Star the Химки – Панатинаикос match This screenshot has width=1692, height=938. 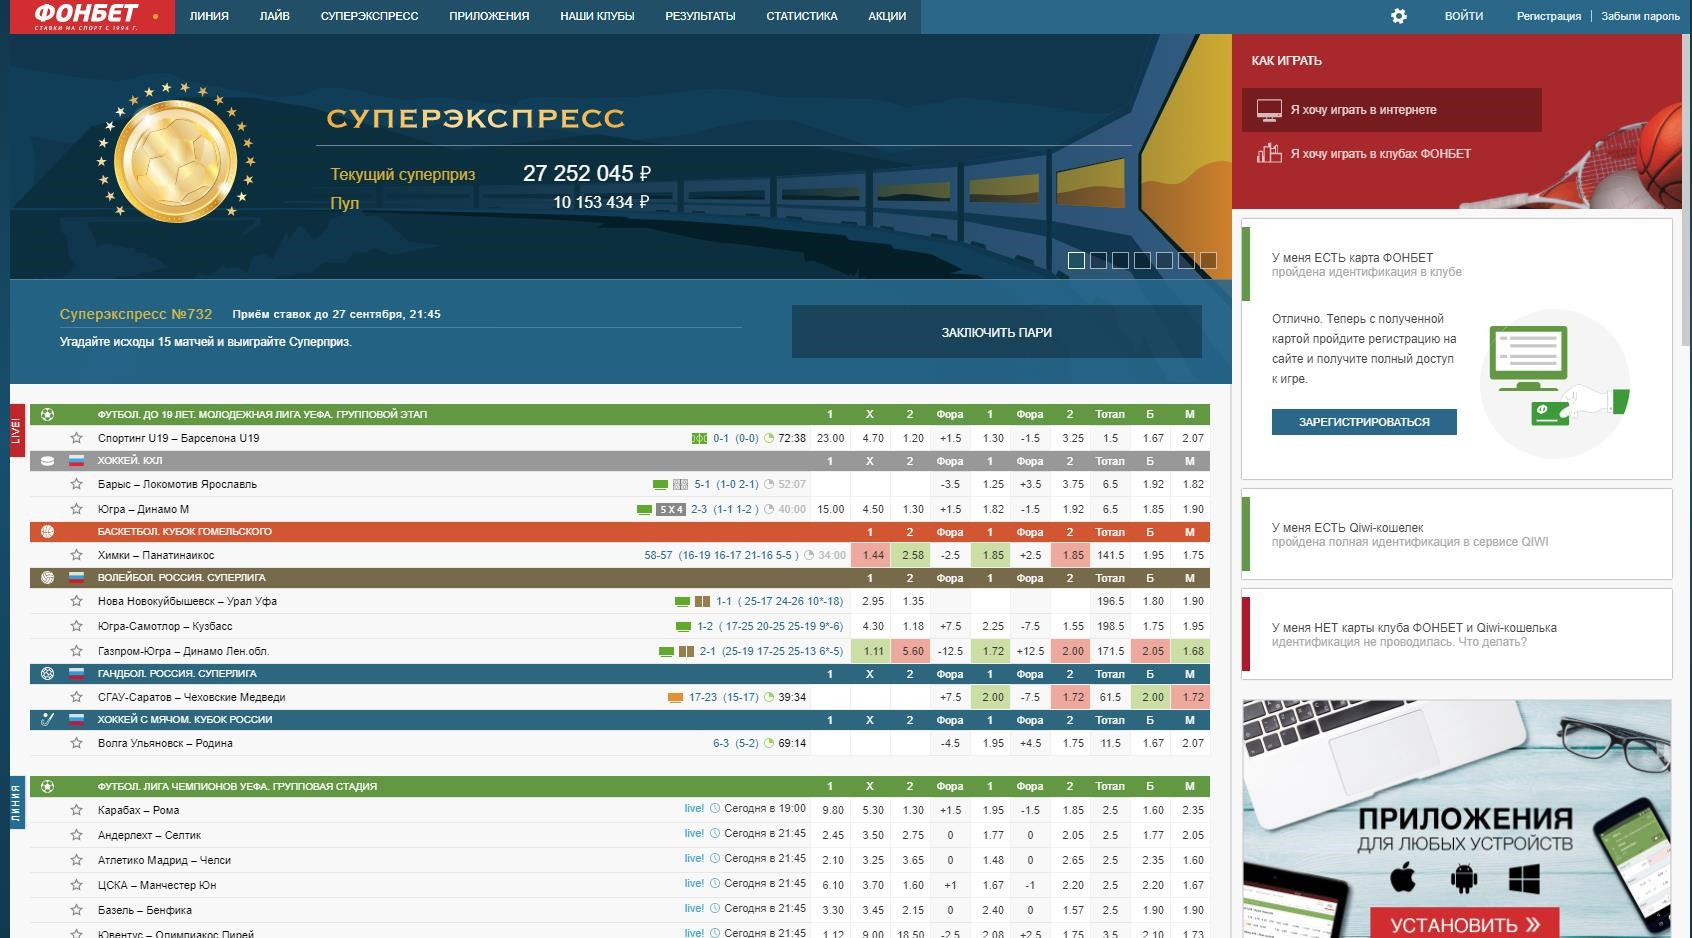[x=76, y=554]
